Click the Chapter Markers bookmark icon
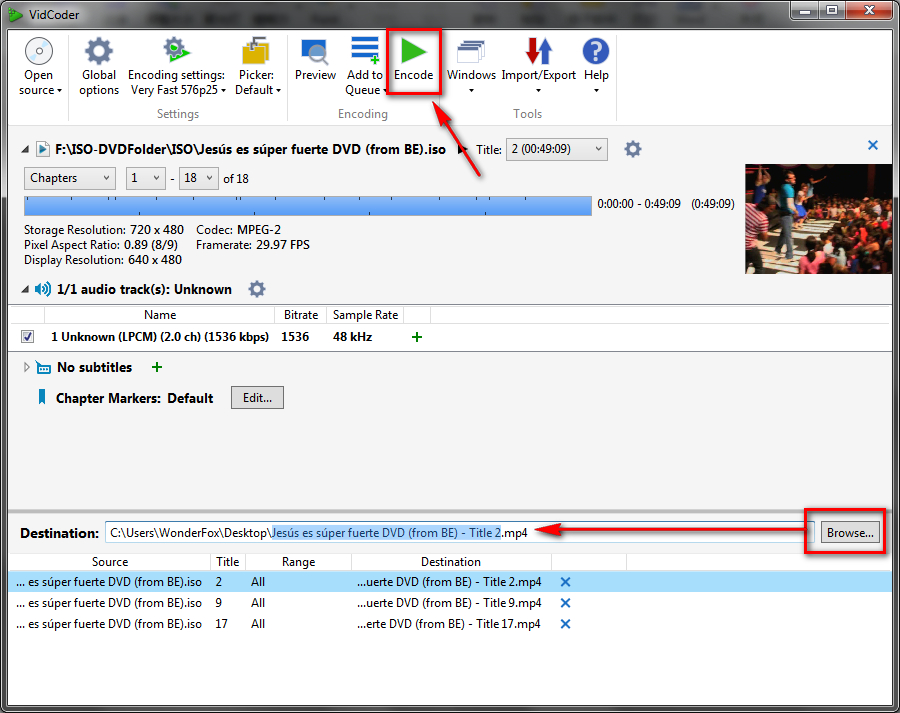The width and height of the screenshot is (900, 713). coord(41,397)
